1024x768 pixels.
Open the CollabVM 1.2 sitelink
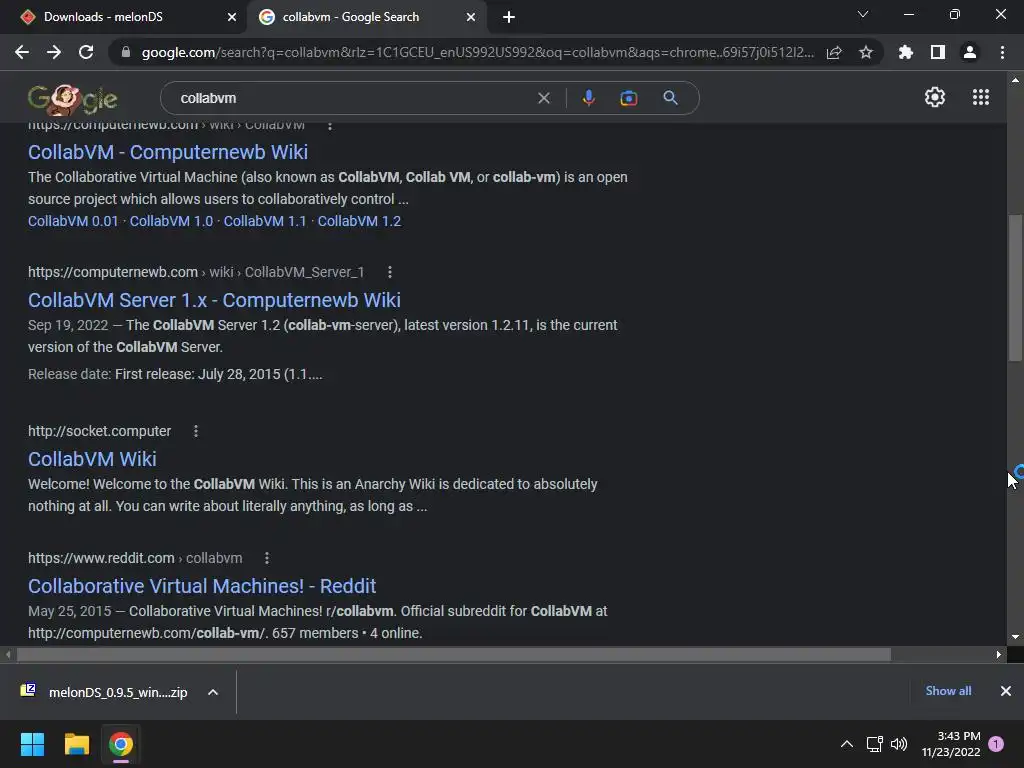click(359, 221)
